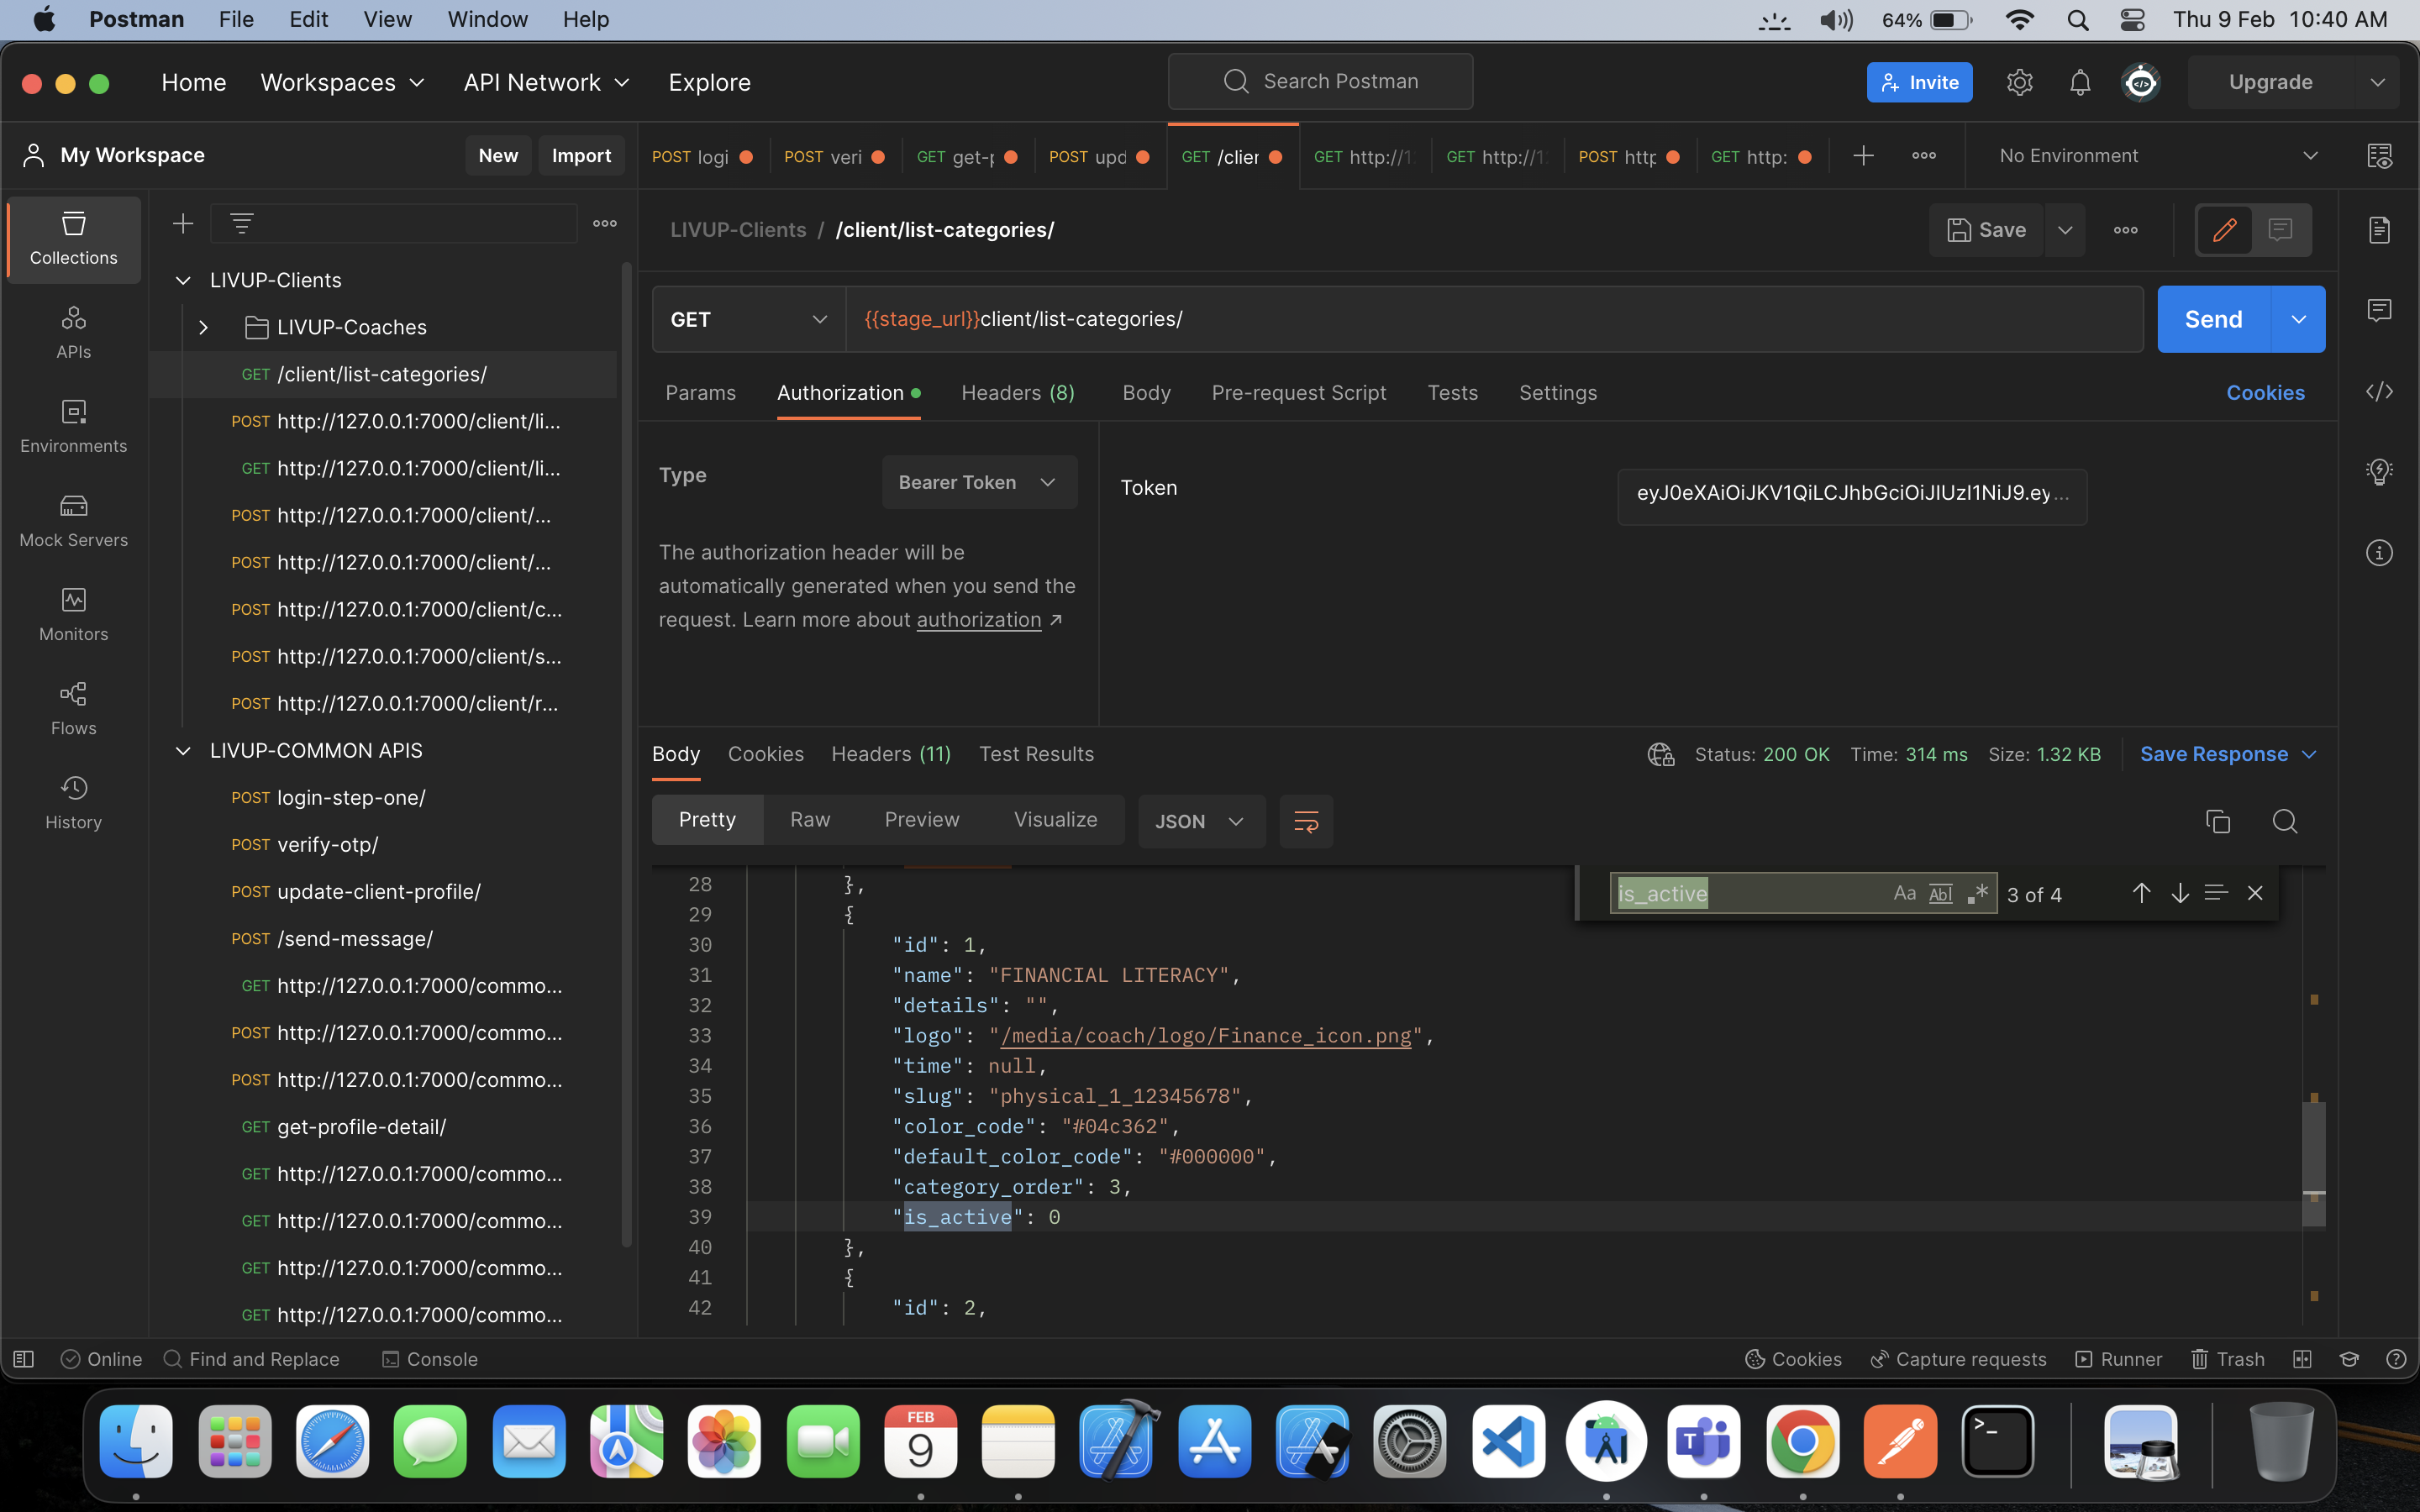The image size is (2420, 1512).
Task: Toggle match whole word in find box
Action: pos(1940,893)
